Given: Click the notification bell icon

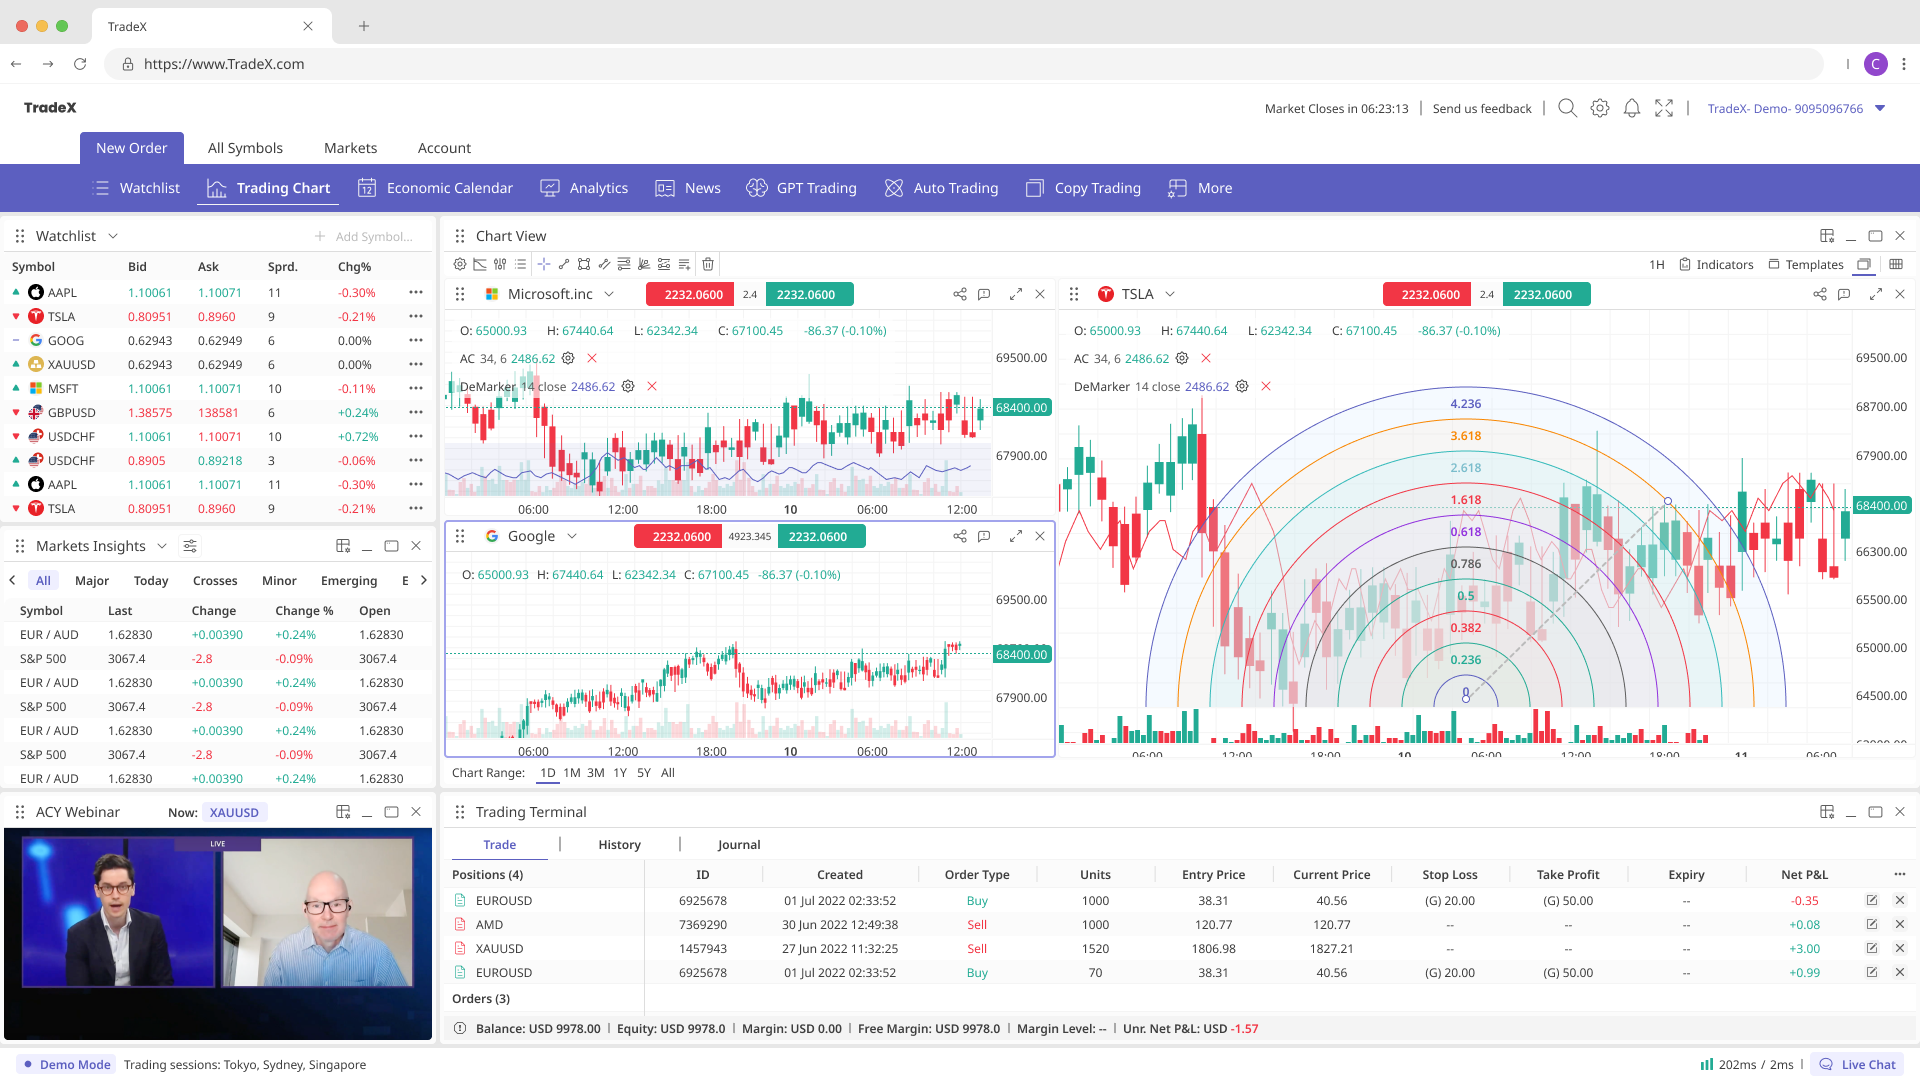Looking at the screenshot, I should click(1631, 108).
